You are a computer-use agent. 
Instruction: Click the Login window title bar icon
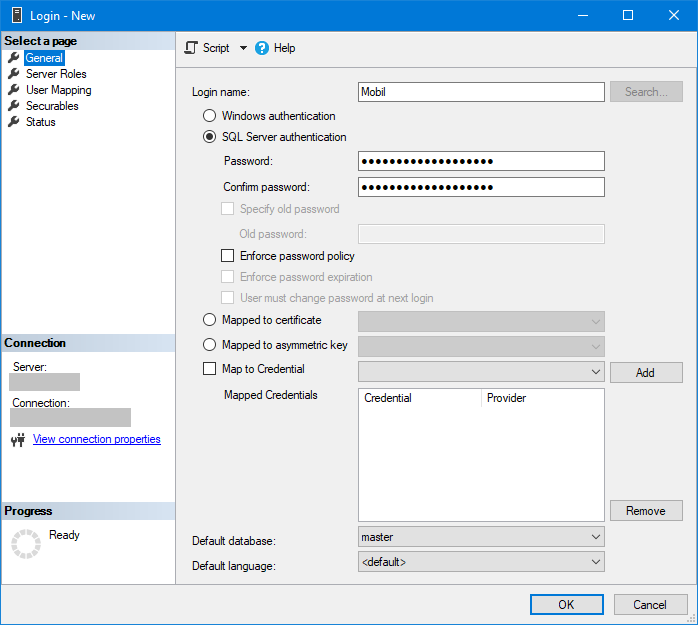(x=15, y=15)
